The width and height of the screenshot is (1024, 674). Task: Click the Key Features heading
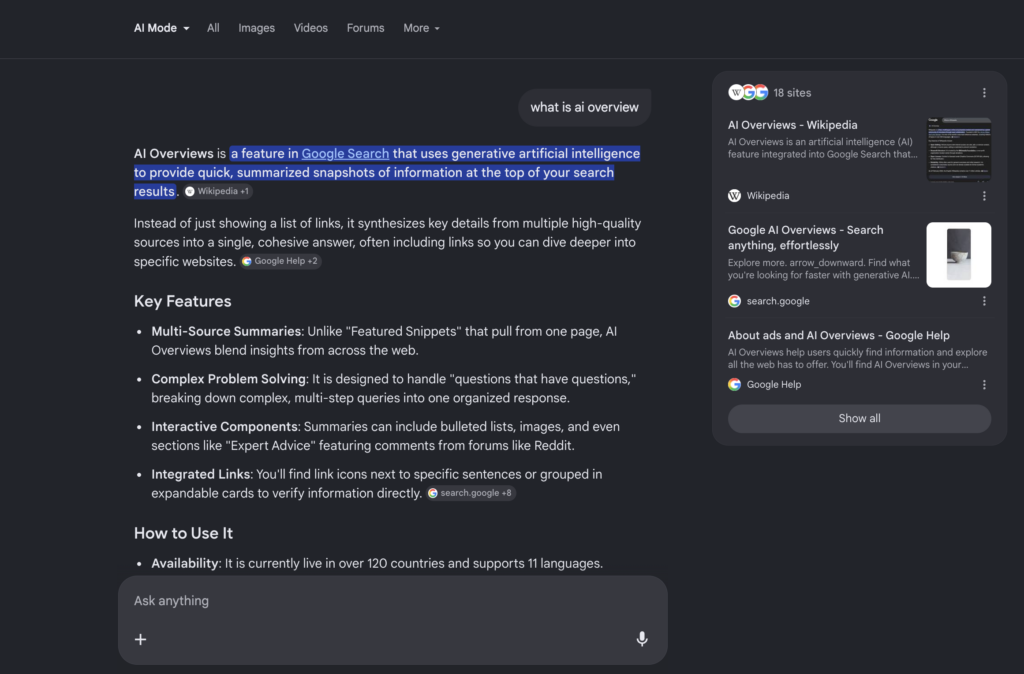coord(183,301)
